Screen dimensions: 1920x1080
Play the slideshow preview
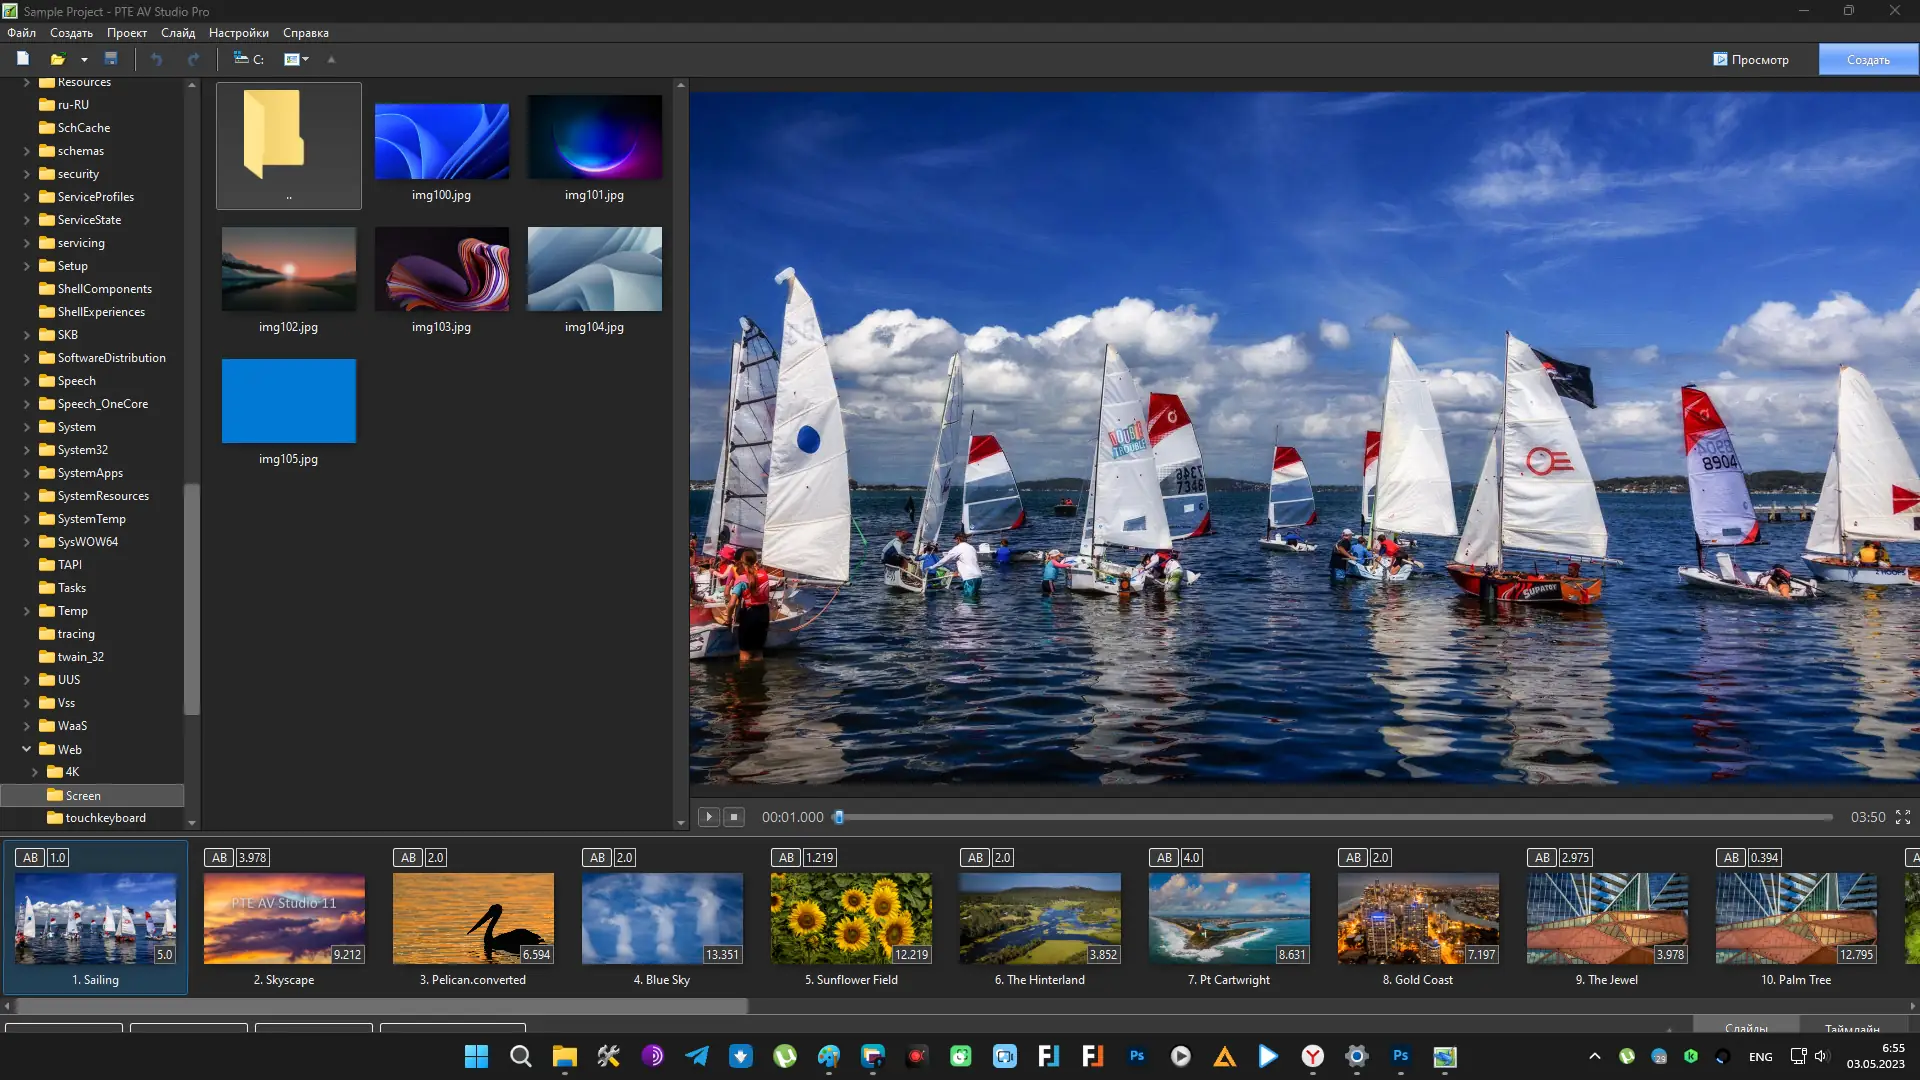coord(708,817)
